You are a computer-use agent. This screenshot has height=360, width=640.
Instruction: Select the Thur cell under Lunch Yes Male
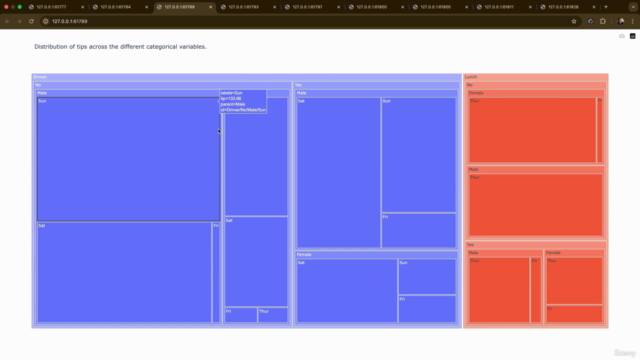pyautogui.click(x=499, y=290)
